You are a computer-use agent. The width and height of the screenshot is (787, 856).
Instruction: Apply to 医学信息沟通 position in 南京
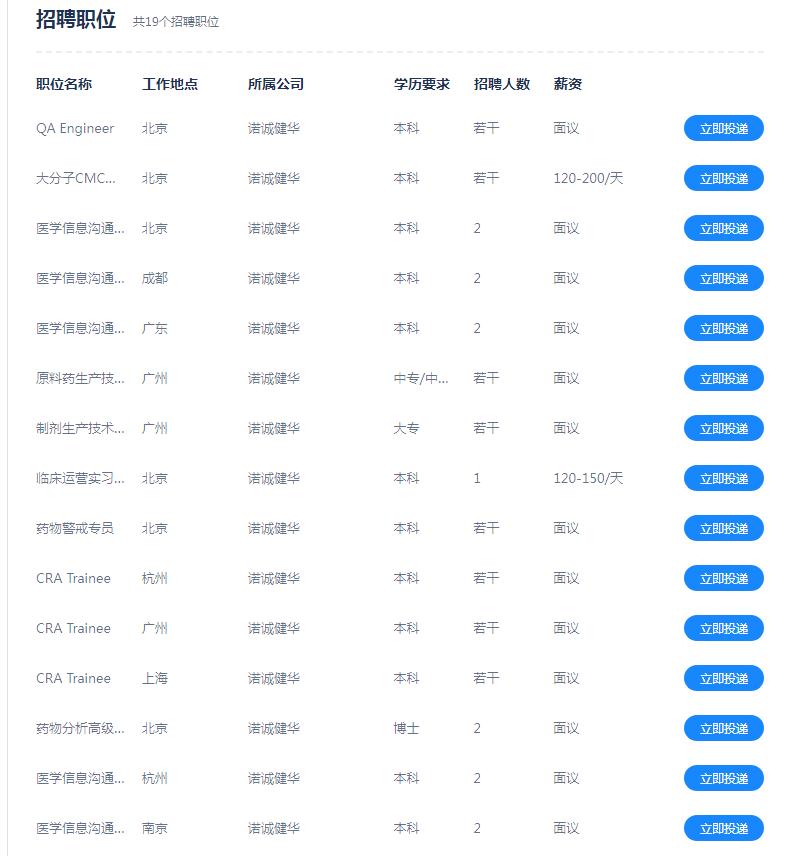tap(723, 828)
